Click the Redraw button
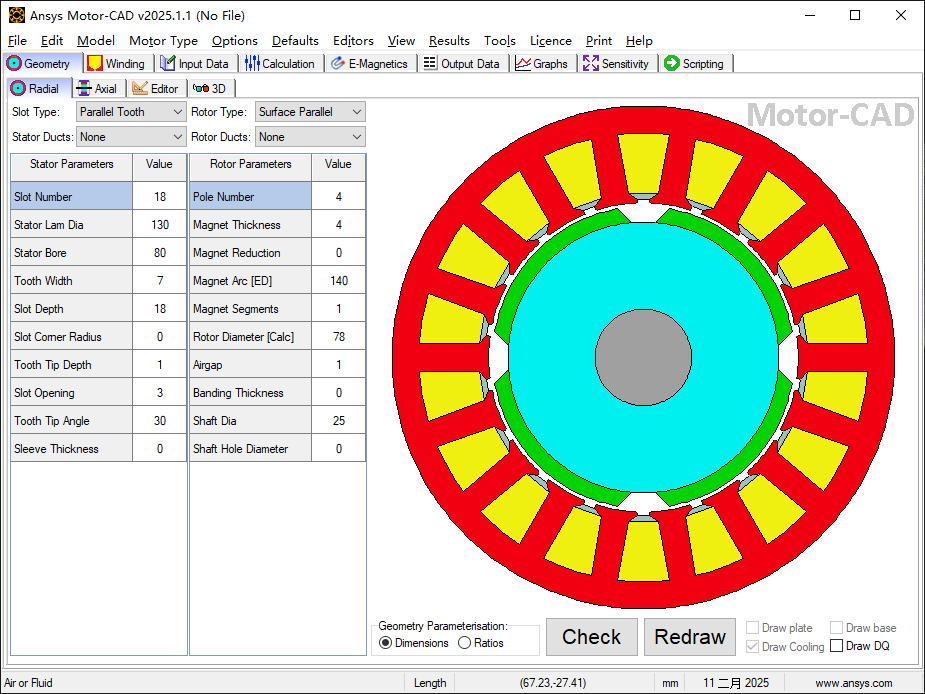 pos(690,637)
